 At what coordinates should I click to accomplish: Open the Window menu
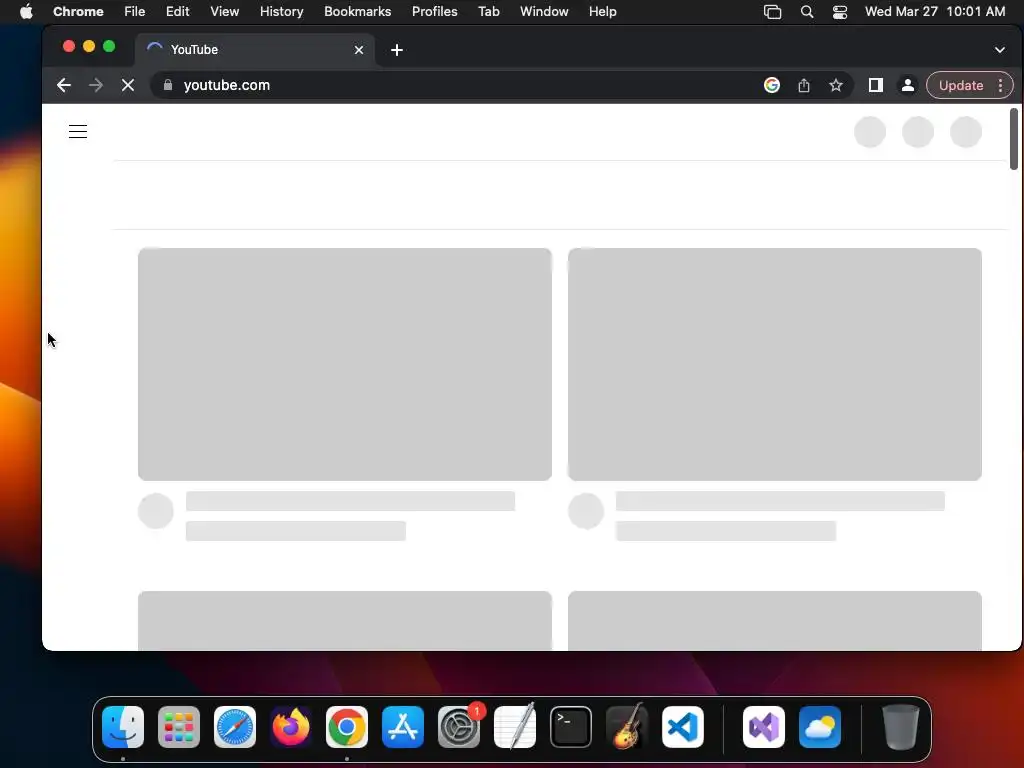[544, 11]
